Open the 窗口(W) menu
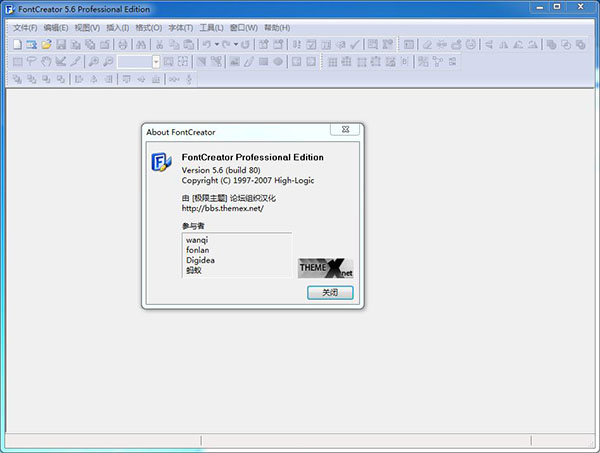 click(244, 28)
